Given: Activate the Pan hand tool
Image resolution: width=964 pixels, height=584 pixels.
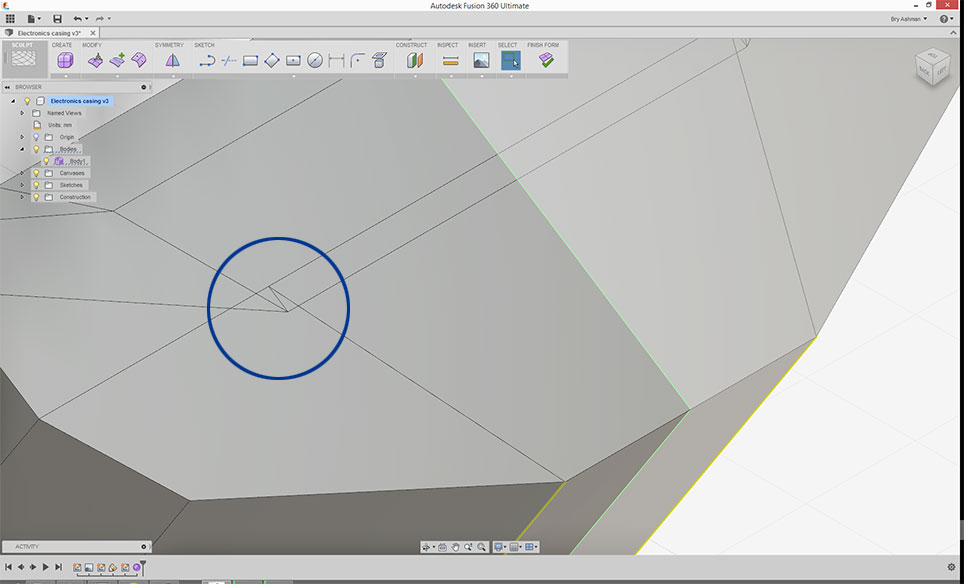Looking at the screenshot, I should point(455,547).
